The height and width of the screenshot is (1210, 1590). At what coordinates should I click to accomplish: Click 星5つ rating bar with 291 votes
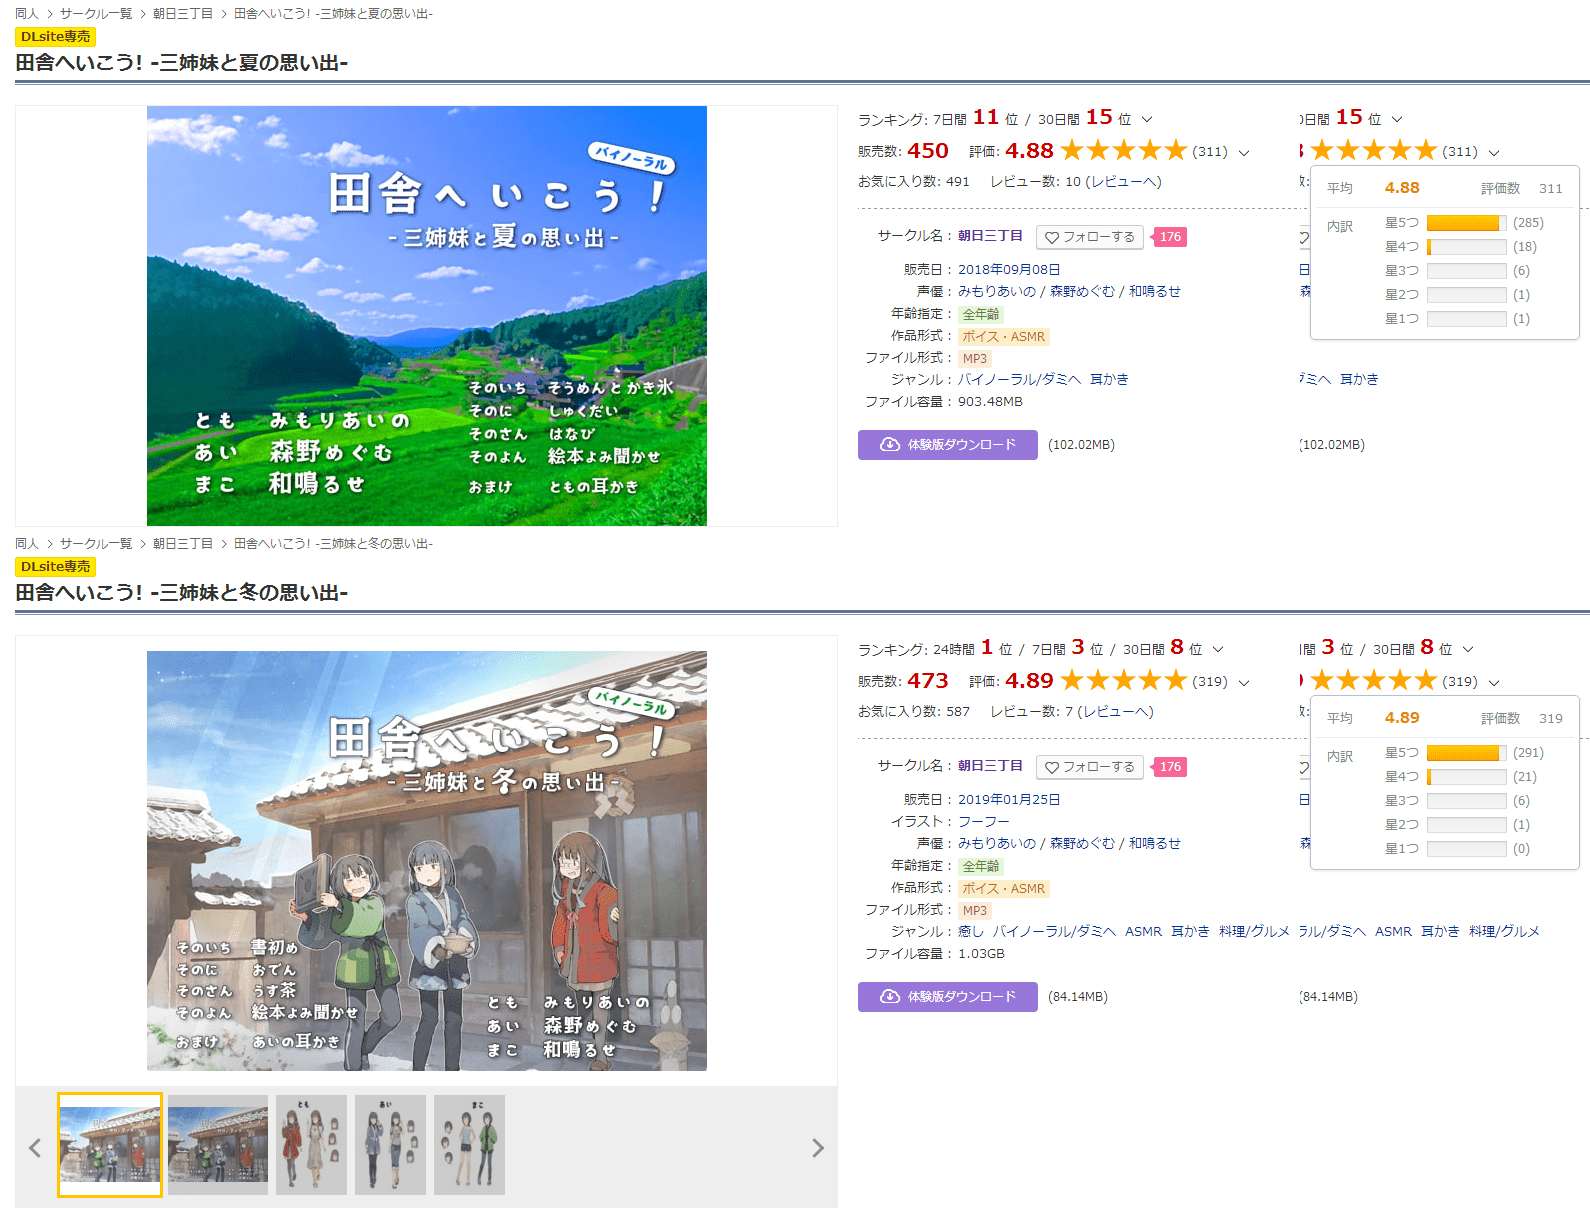point(1466,753)
